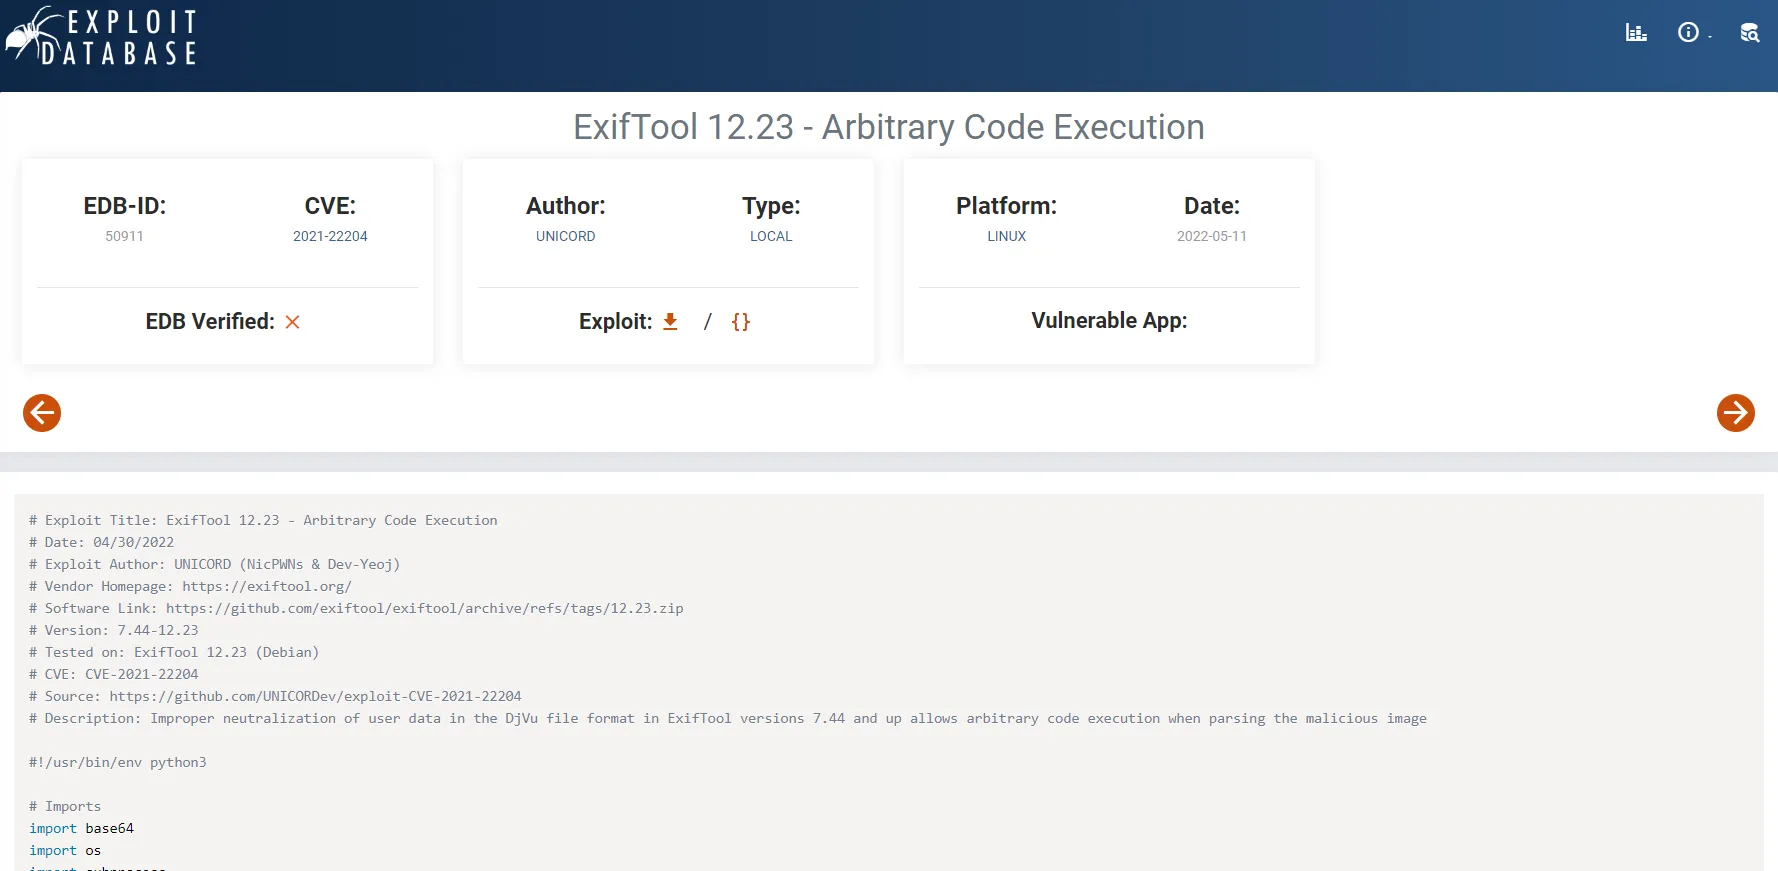
Task: Click the '# Date: 04/30/2022' code line
Action: pyautogui.click(x=102, y=542)
